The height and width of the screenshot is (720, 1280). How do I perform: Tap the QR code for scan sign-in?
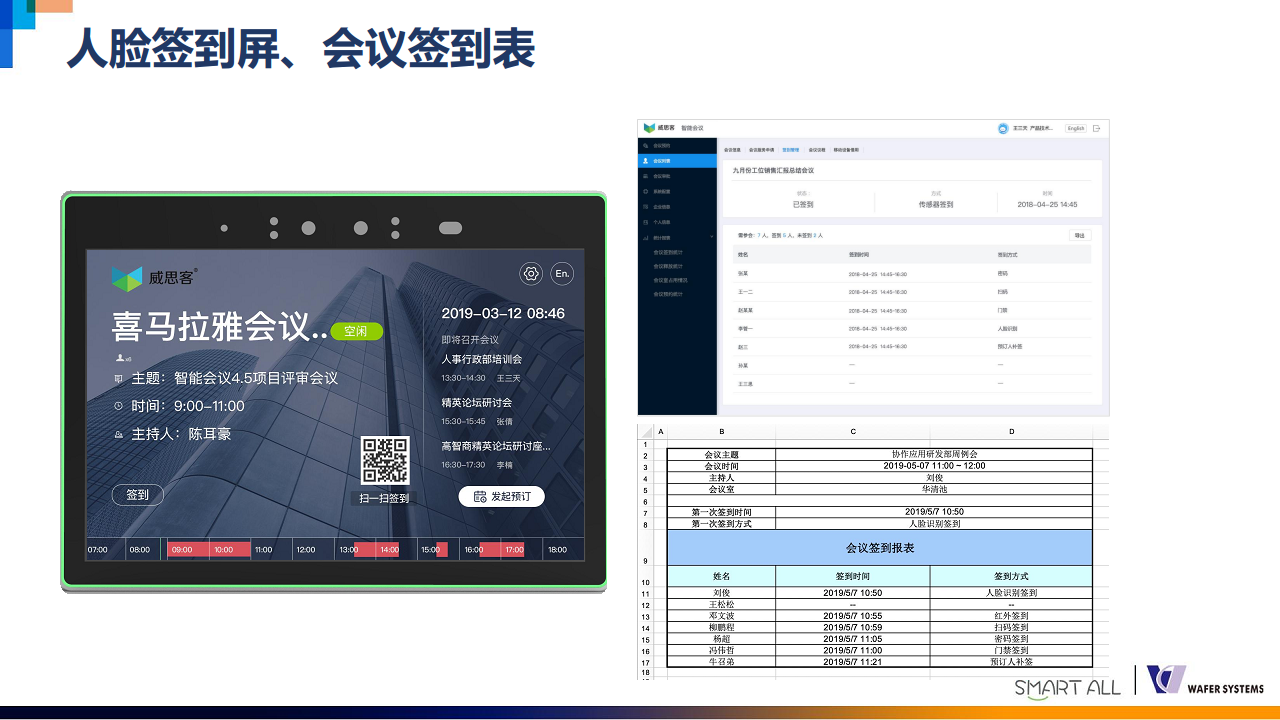coord(385,461)
